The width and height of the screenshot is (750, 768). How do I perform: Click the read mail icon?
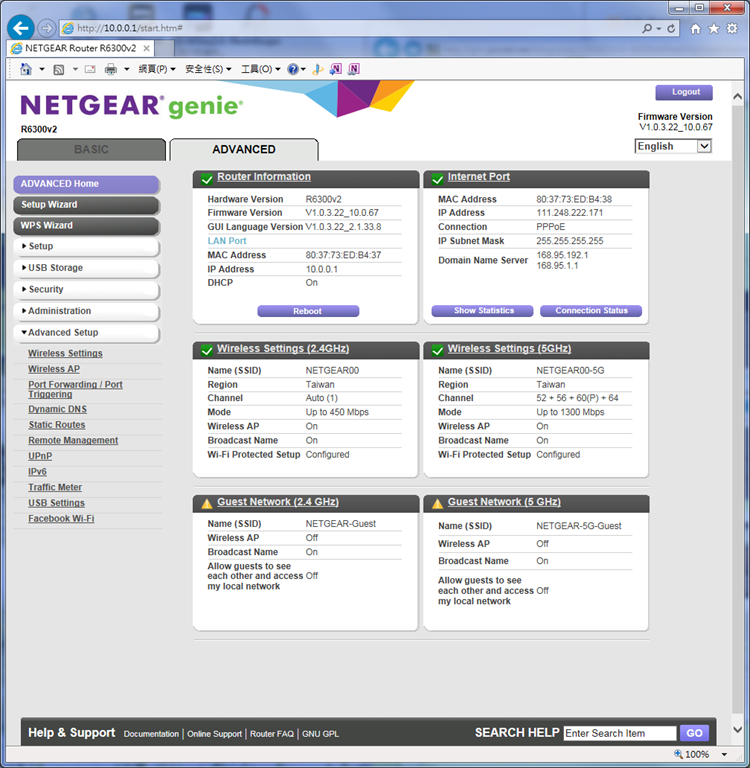pyautogui.click(x=90, y=69)
